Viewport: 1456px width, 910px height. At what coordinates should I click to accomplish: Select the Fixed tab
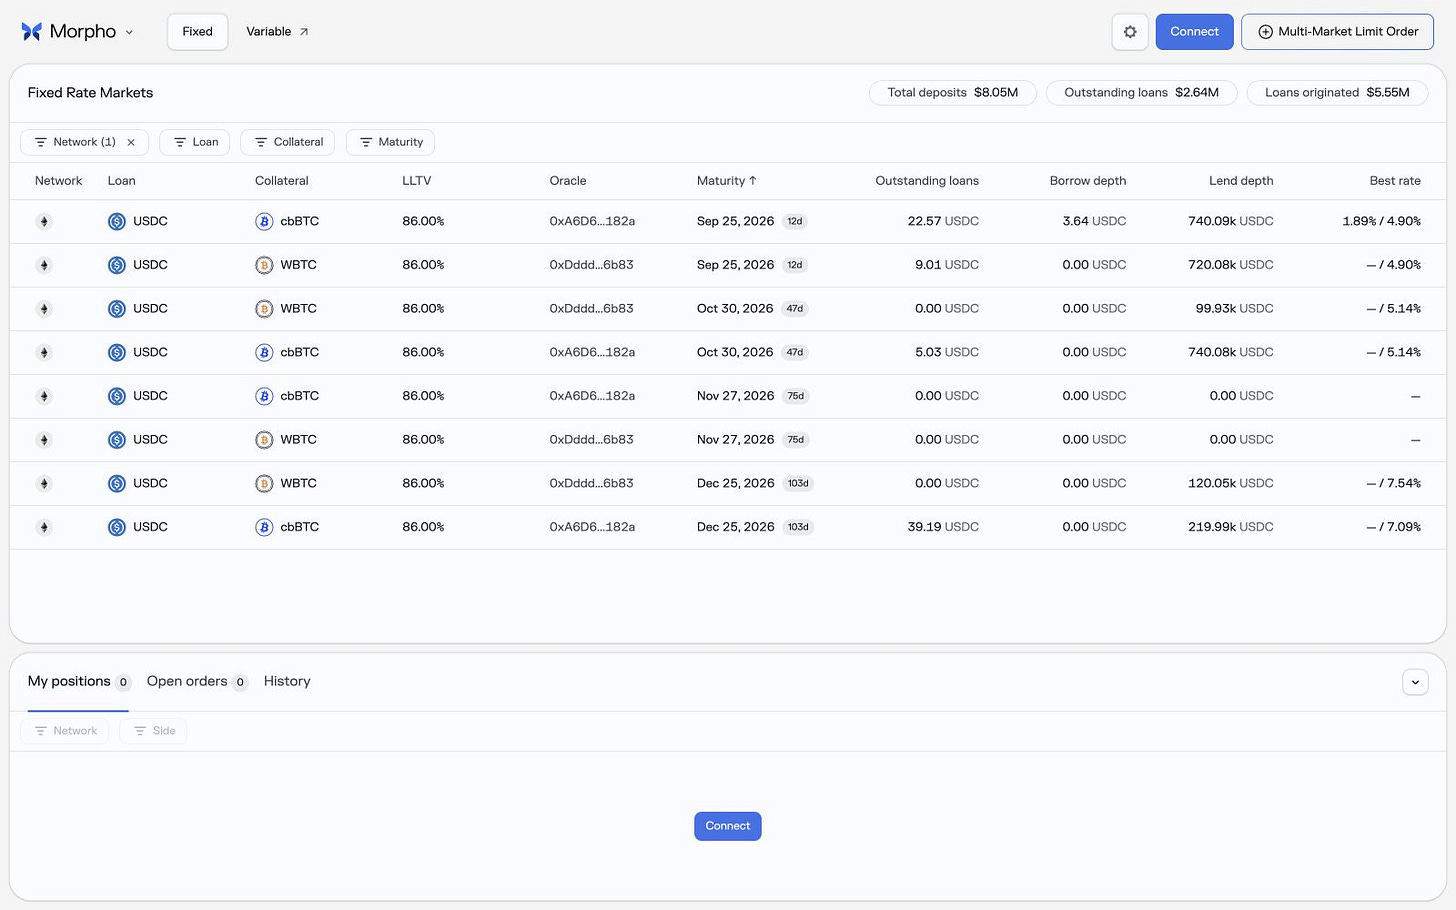coord(197,32)
